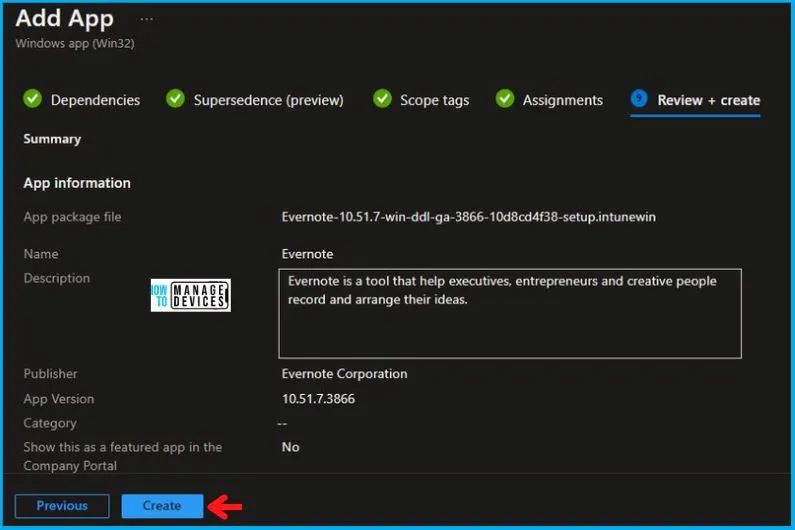
Task: Click the App Version label
Action: click(59, 399)
